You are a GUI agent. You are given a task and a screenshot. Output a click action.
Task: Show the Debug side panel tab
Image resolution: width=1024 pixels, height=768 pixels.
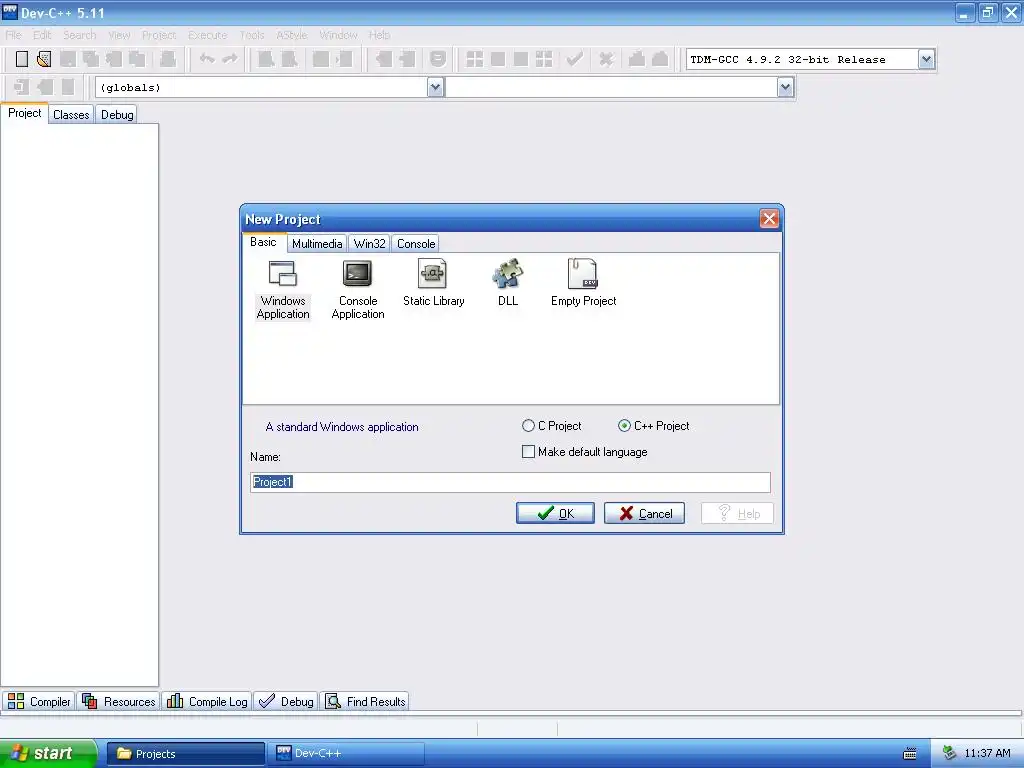tap(117, 115)
